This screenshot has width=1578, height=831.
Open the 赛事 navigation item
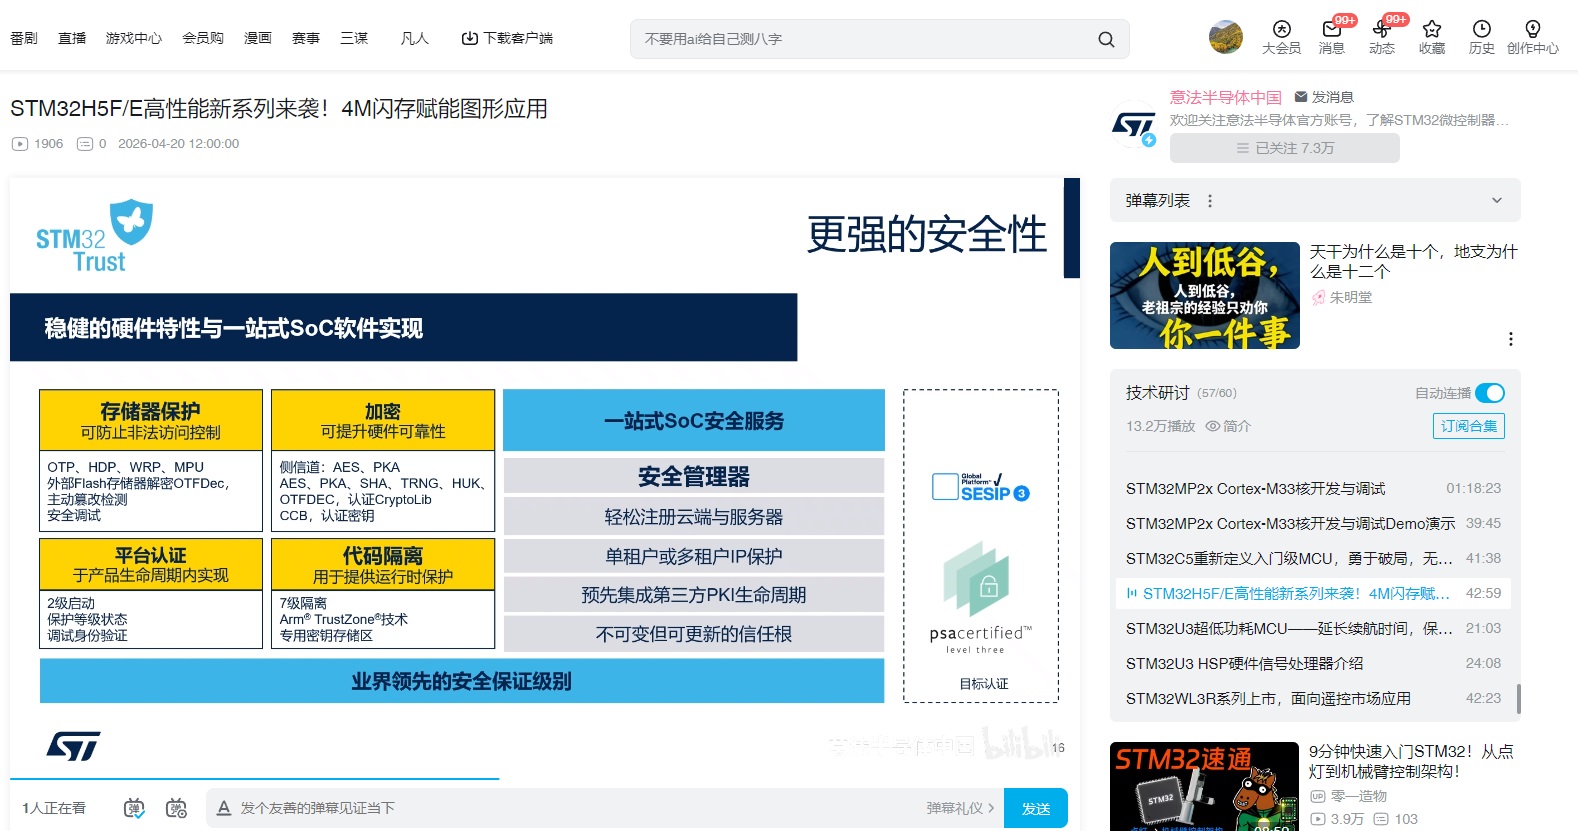(x=306, y=38)
